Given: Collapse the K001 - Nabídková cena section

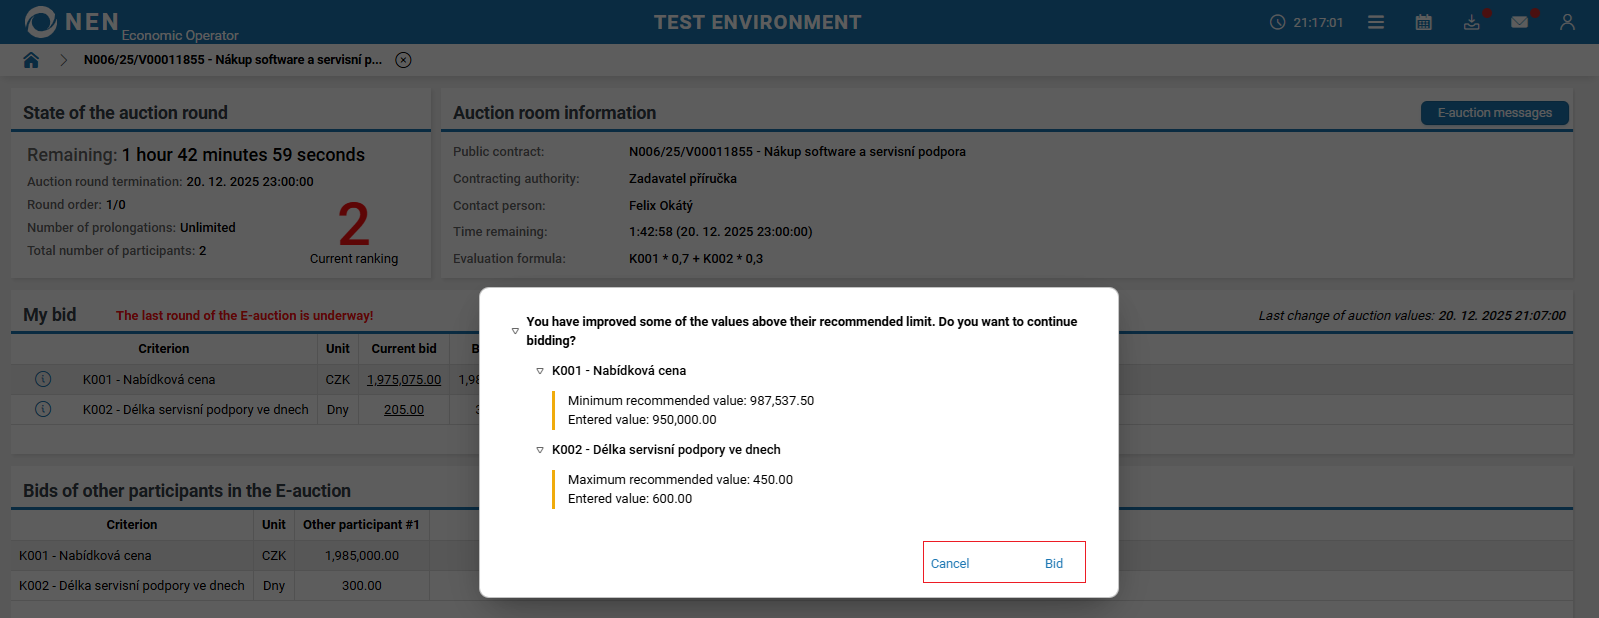Looking at the screenshot, I should tap(540, 371).
